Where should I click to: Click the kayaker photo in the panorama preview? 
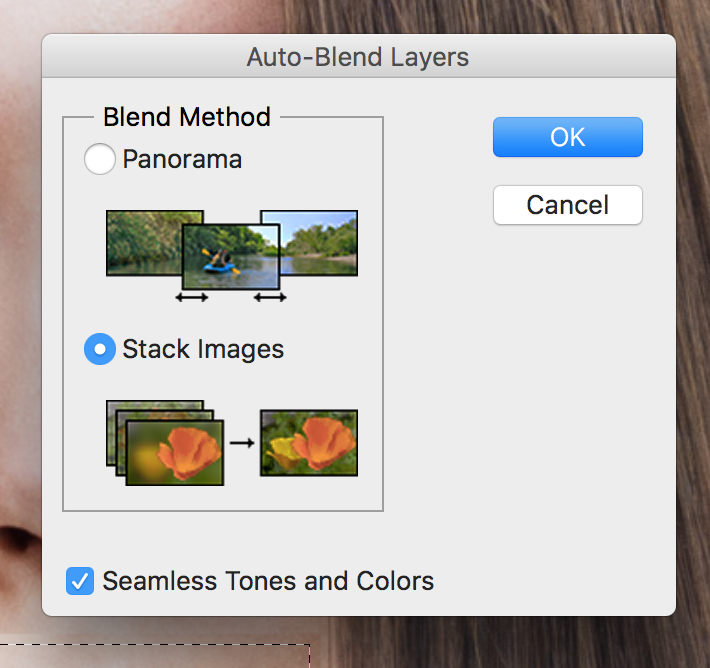click(231, 257)
